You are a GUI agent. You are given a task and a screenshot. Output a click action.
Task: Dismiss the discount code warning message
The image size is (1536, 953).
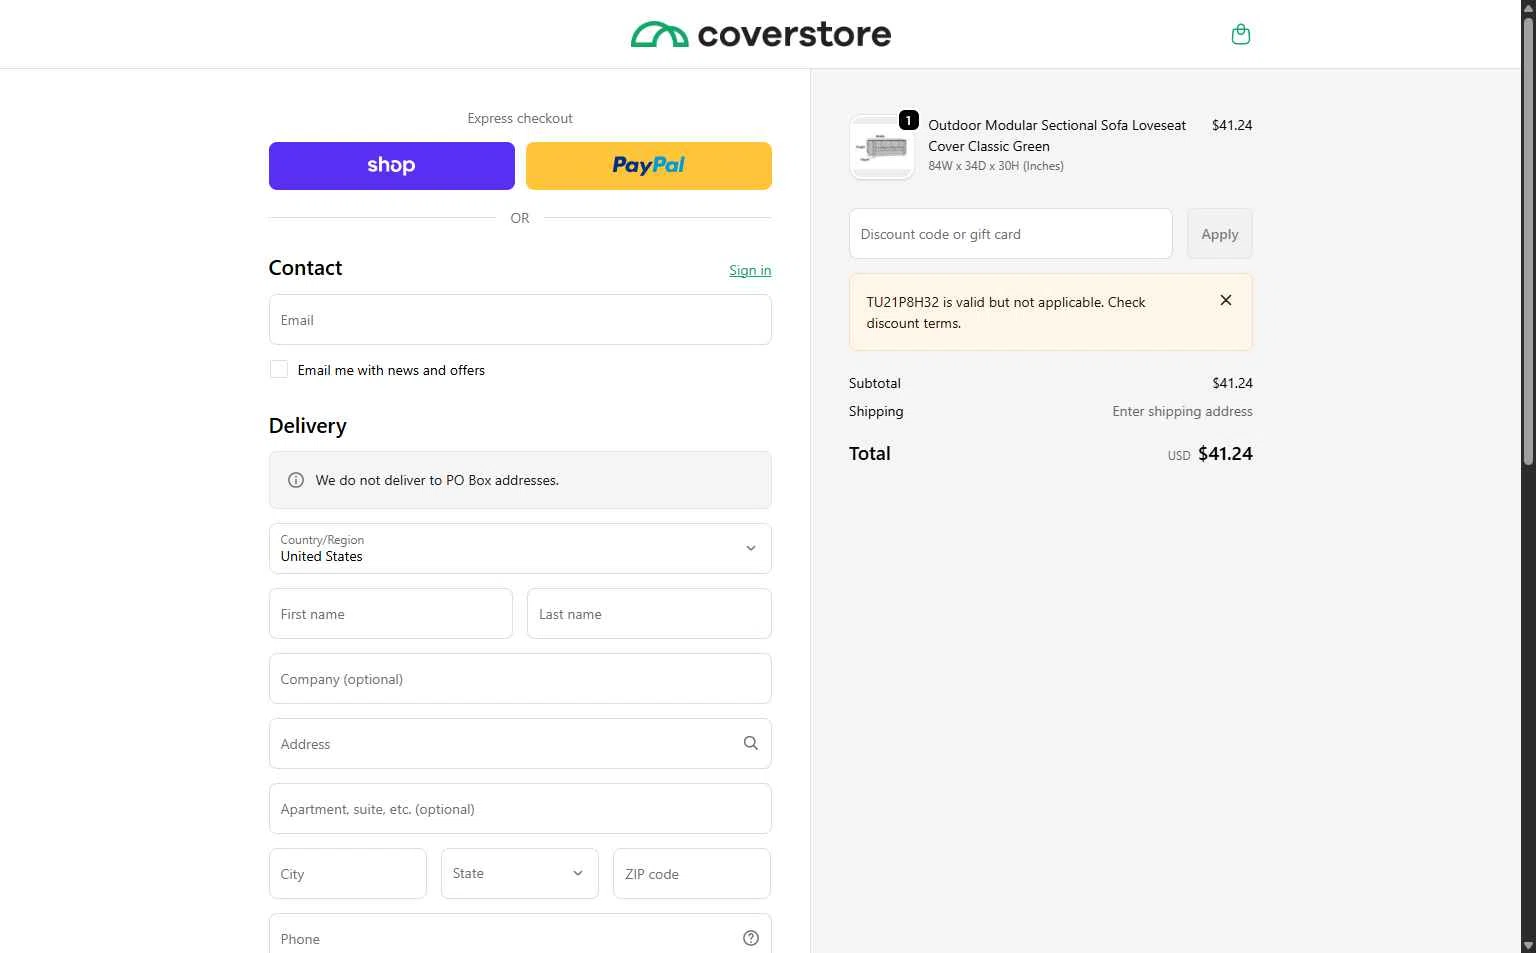point(1226,300)
